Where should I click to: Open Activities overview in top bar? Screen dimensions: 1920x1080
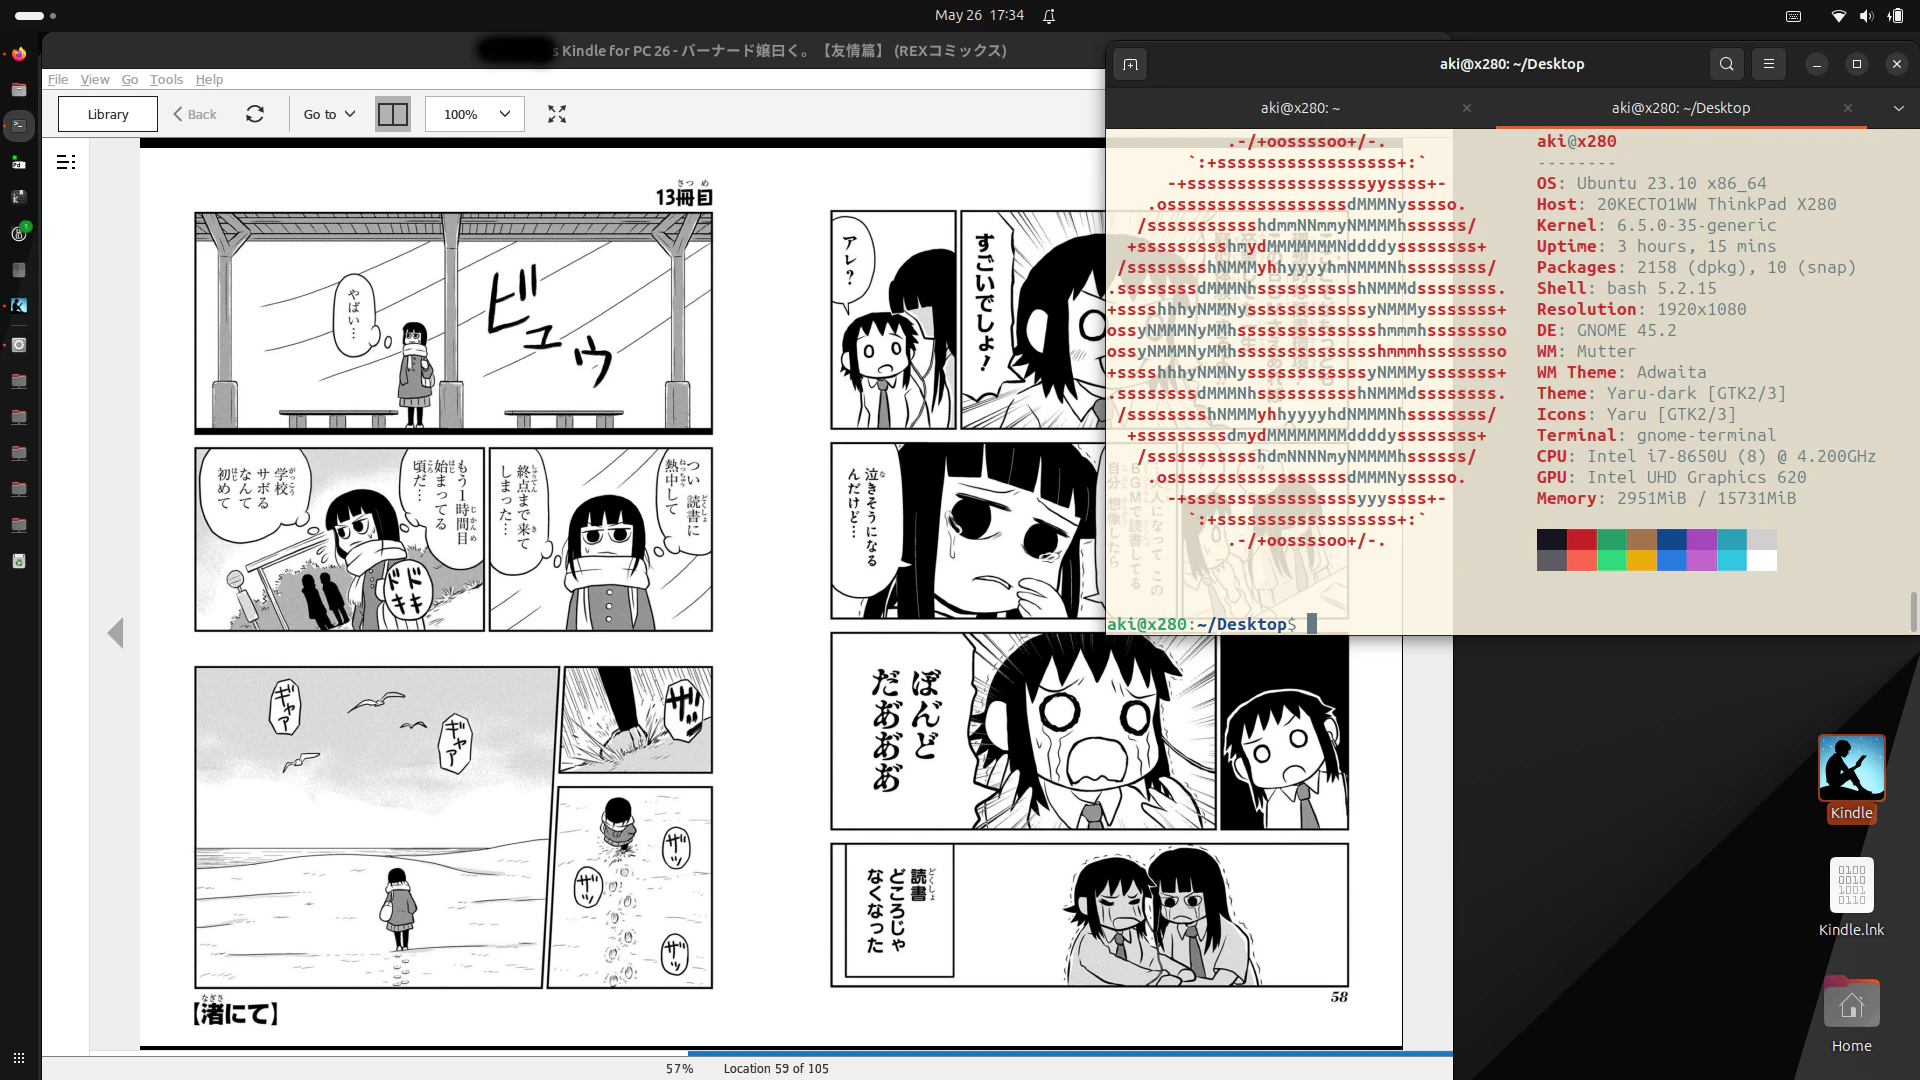[36, 15]
